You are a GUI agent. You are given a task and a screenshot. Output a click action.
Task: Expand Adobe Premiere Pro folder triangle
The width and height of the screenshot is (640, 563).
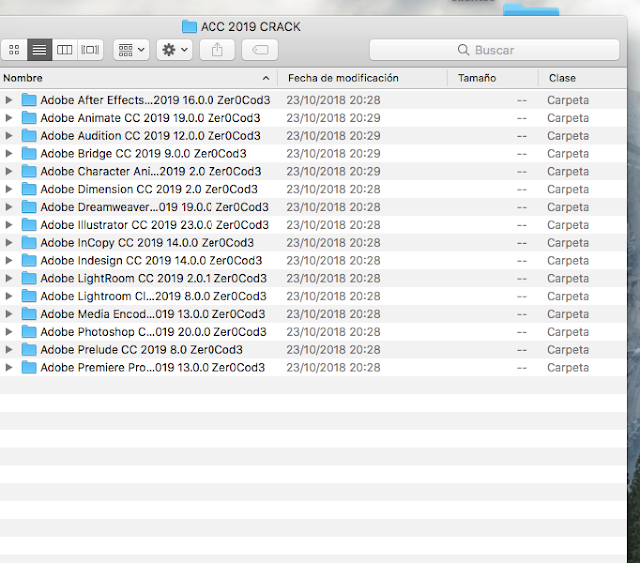[x=9, y=367]
